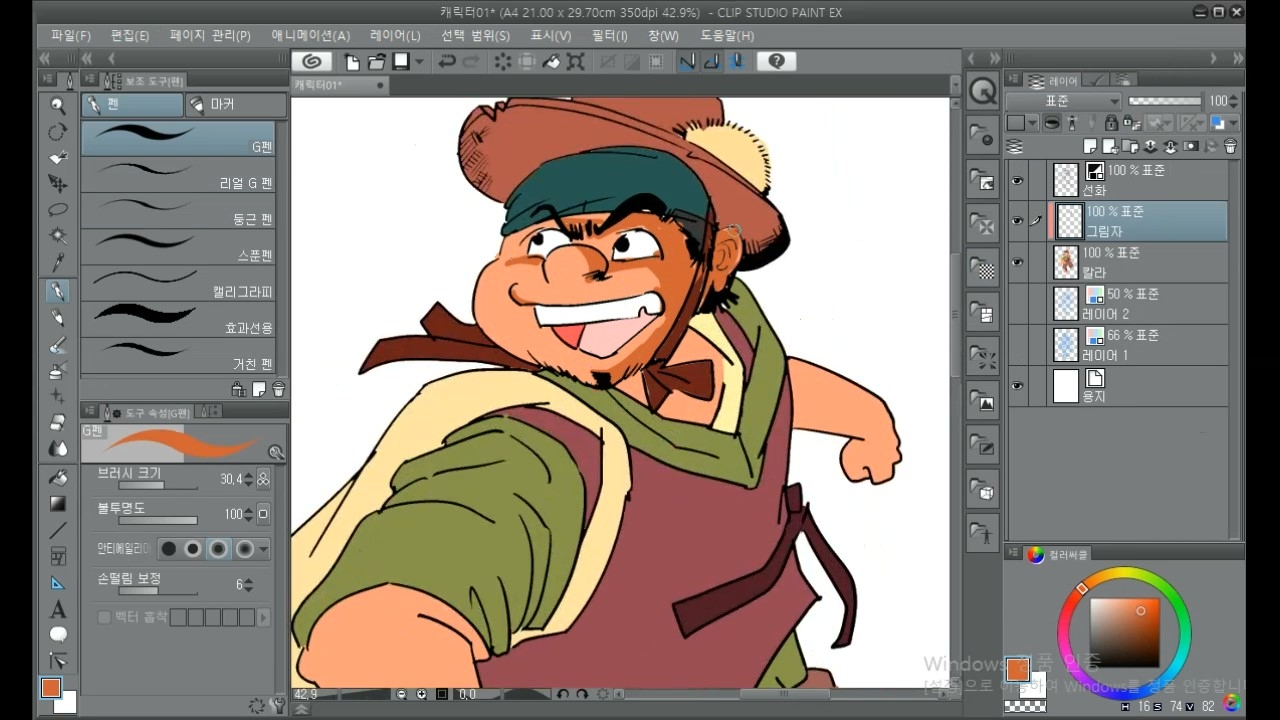Open CLIP STUDIO launcher icon
Screen dimensions: 1280x720
click(311, 61)
